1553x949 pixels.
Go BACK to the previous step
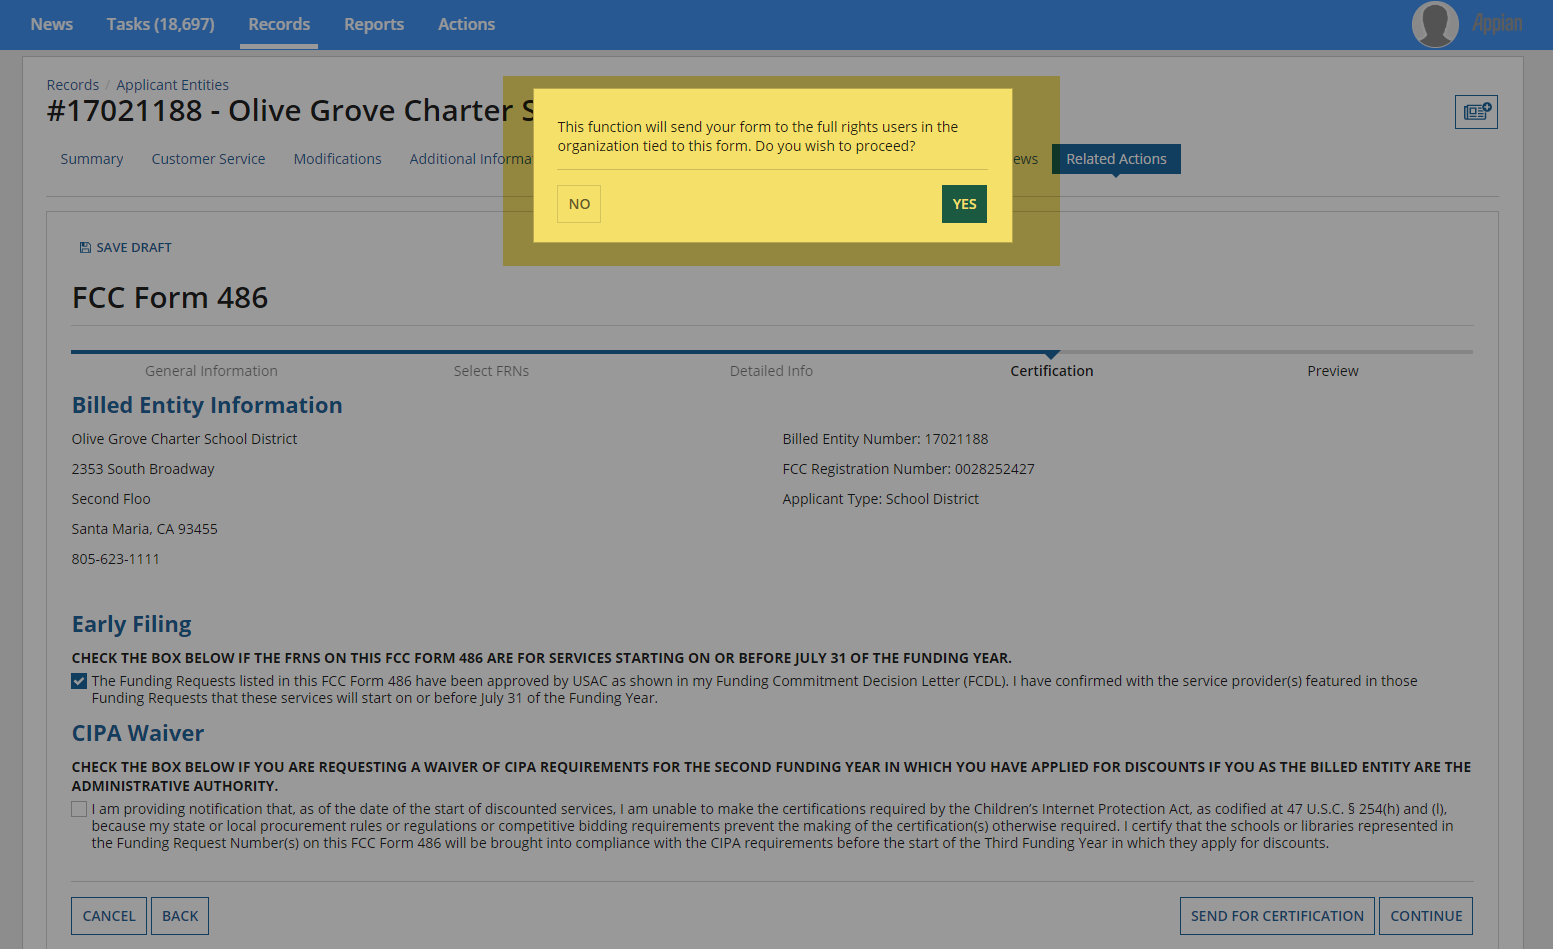(180, 916)
